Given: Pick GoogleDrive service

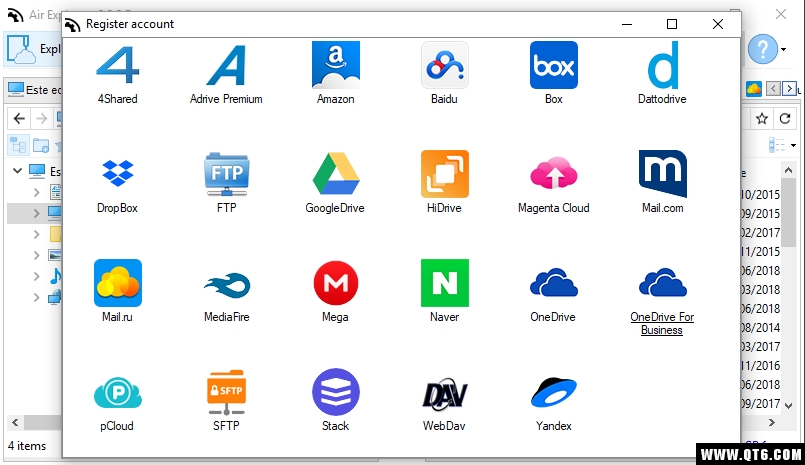Looking at the screenshot, I should pos(335,183).
